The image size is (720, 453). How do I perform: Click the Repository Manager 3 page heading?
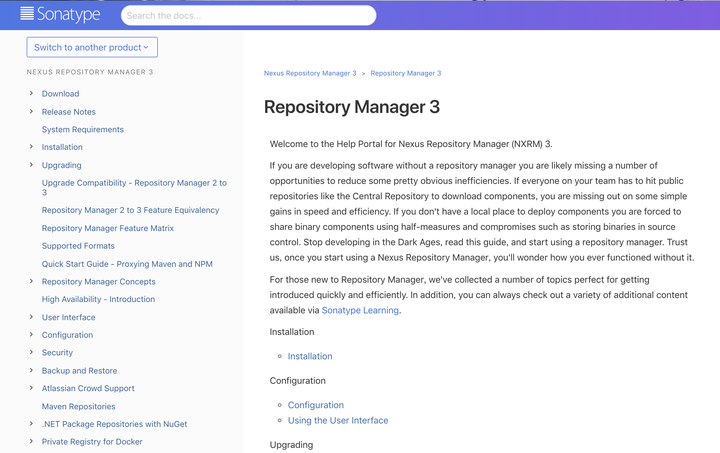coord(352,107)
